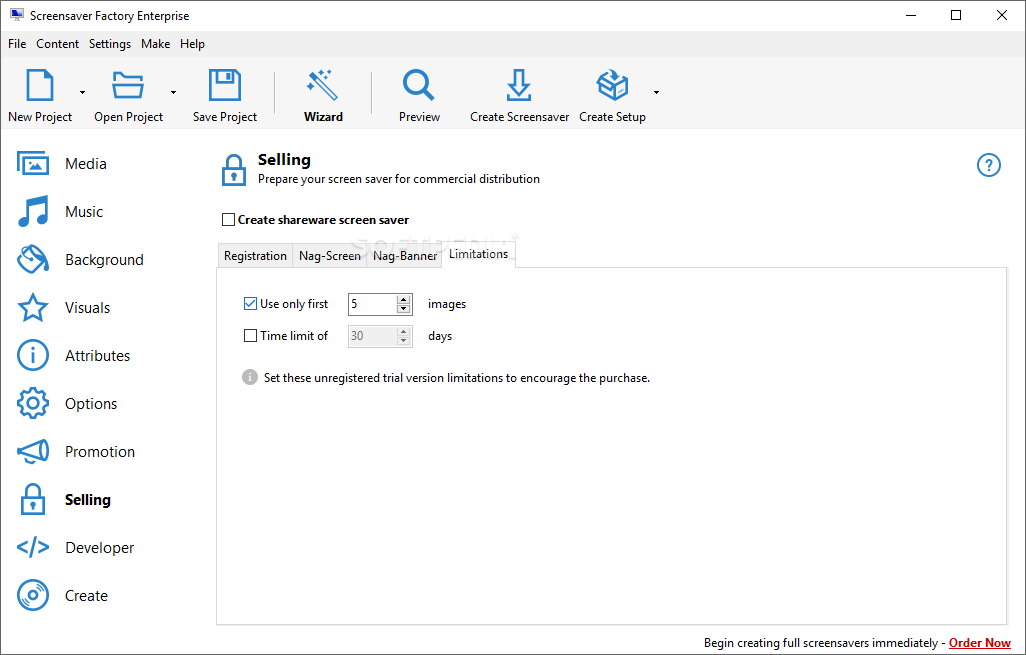Enable Create shareware screen saver checkbox
Screen dimensions: 1026x655
(228, 220)
